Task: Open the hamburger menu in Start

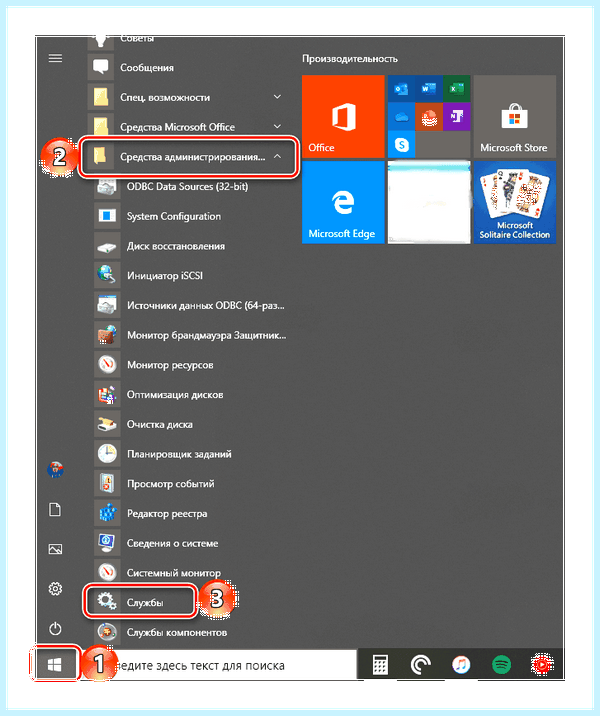Action: [55, 58]
